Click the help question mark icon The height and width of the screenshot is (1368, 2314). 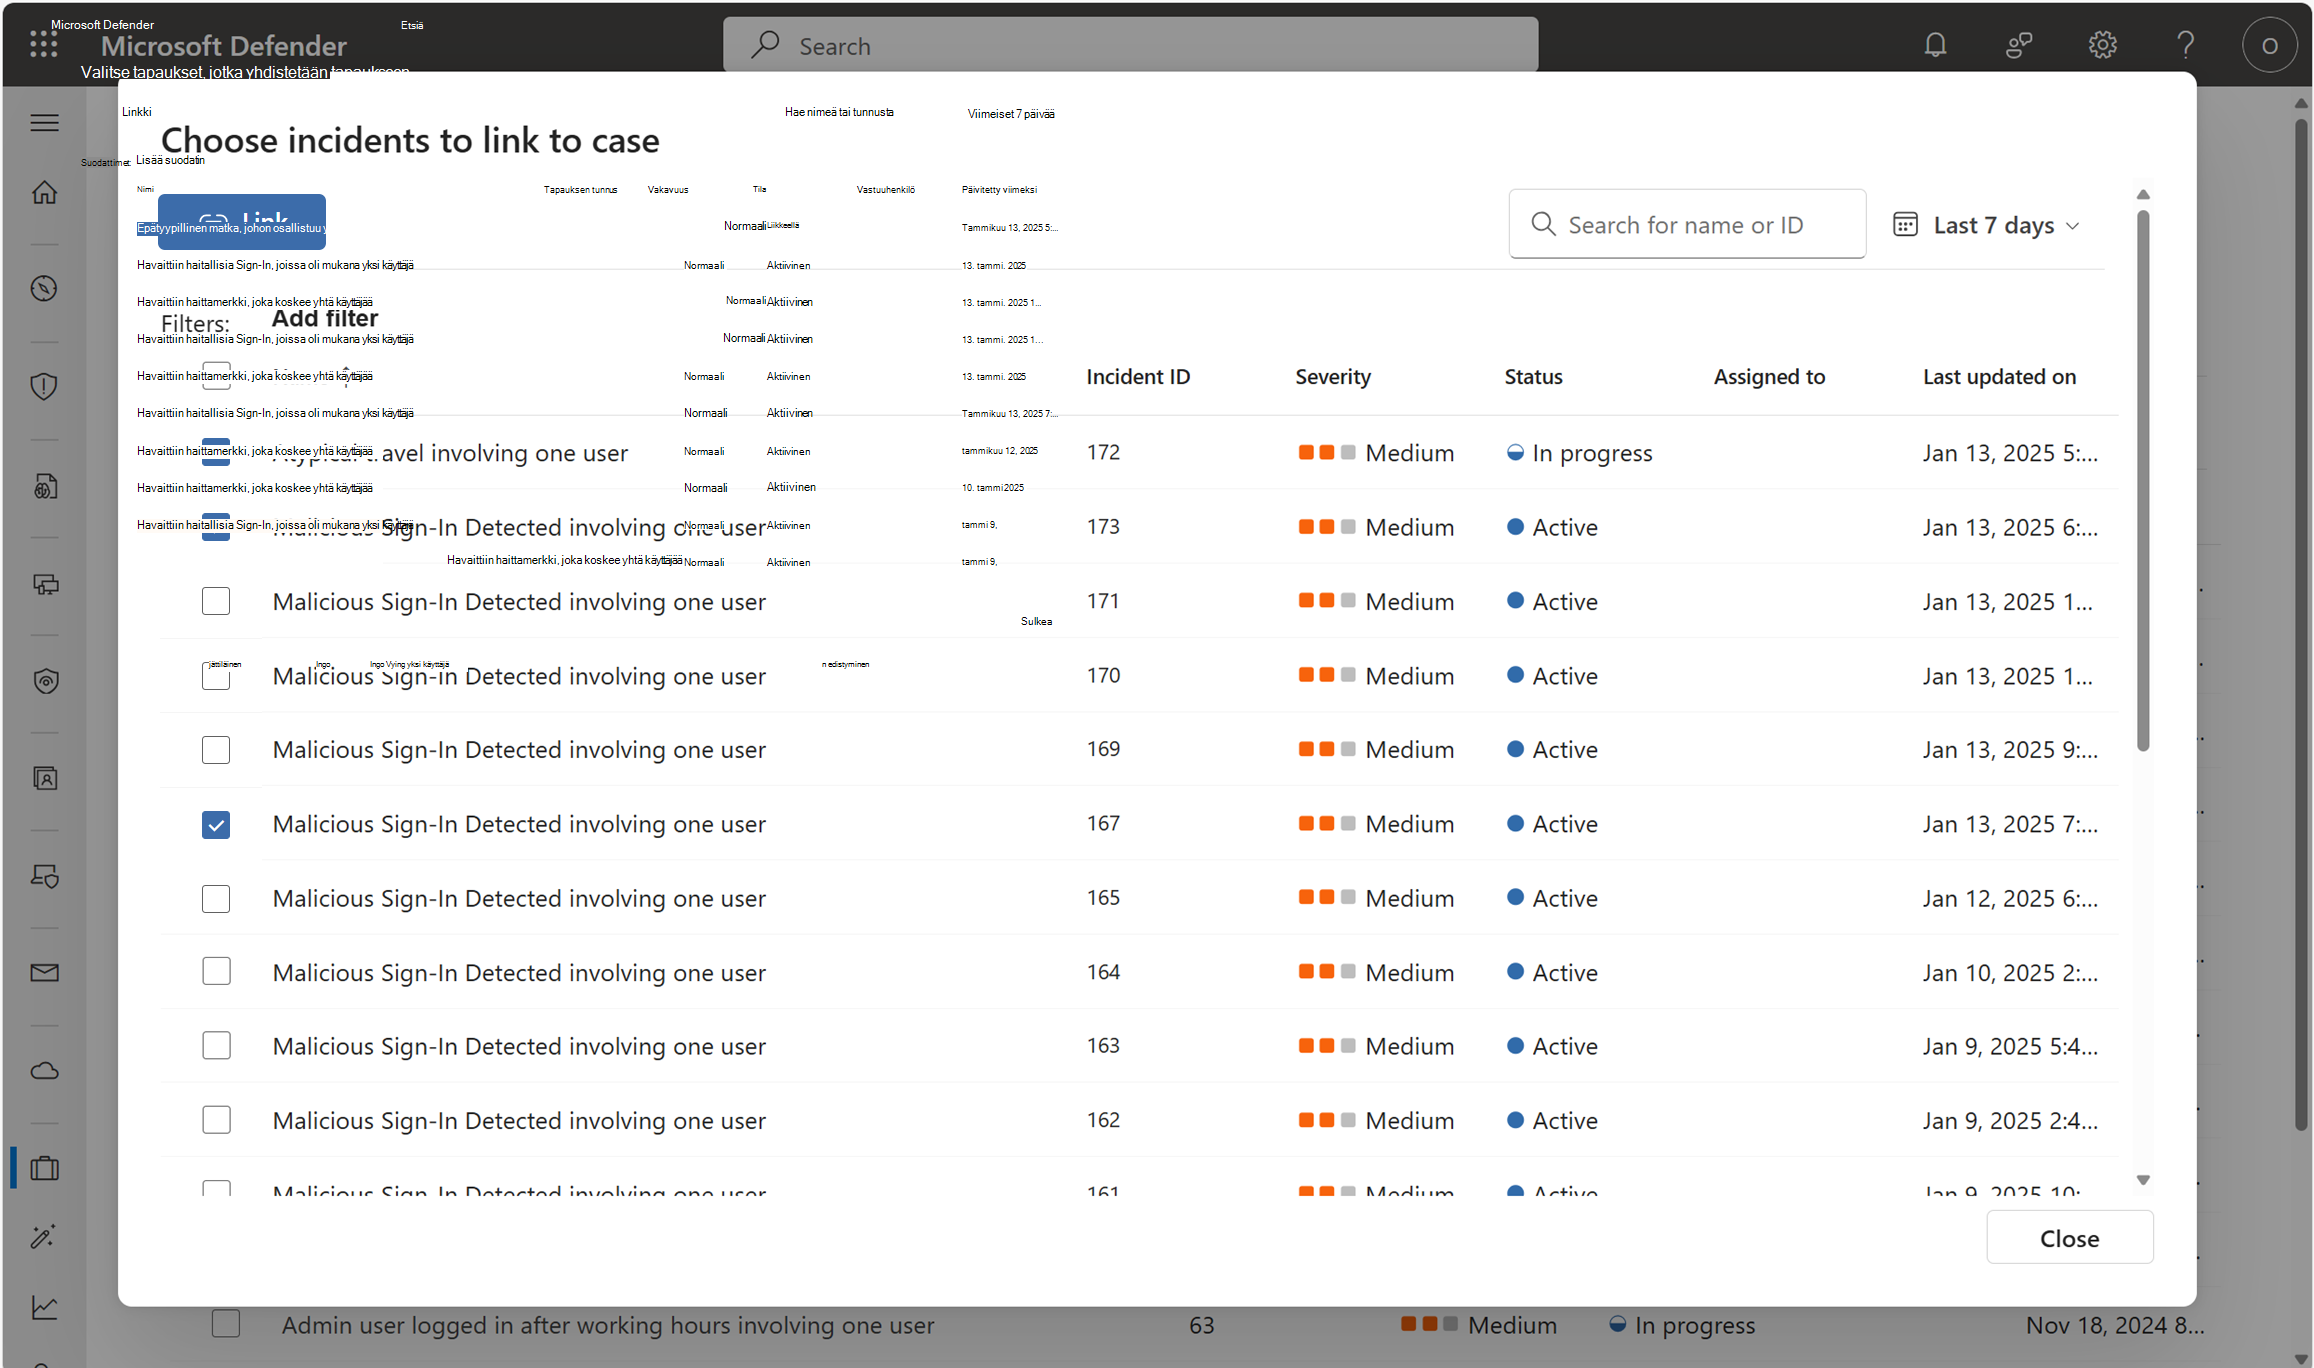2185,45
